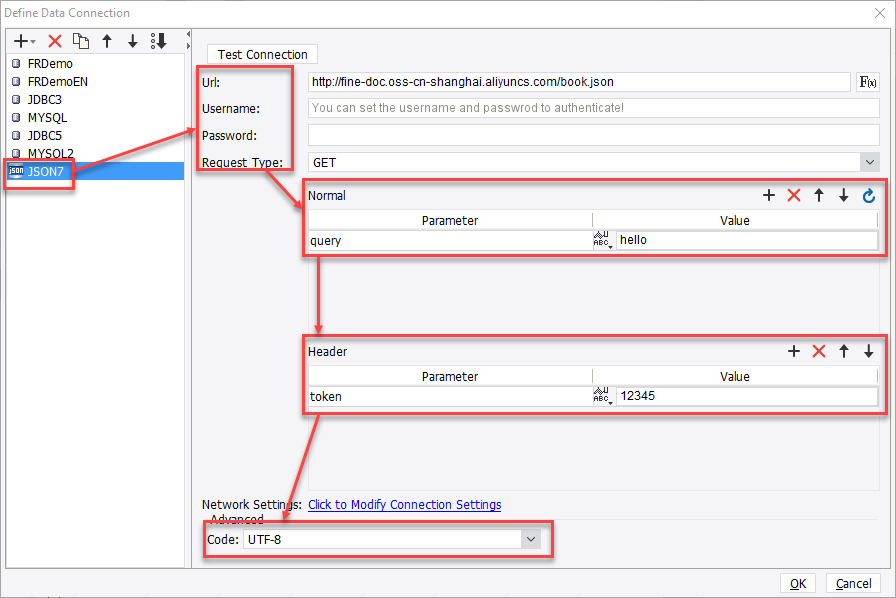Click the sort connections icon
896x598 pixels.
pyautogui.click(x=158, y=41)
